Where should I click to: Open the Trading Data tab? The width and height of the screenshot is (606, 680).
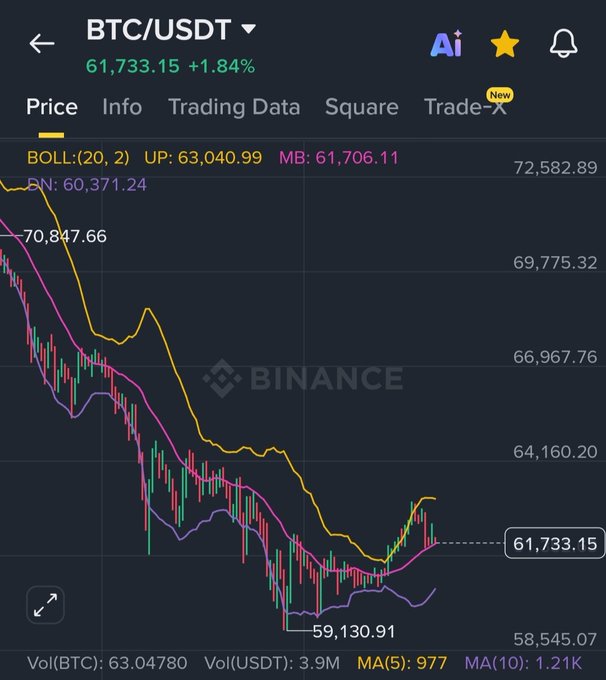234,107
